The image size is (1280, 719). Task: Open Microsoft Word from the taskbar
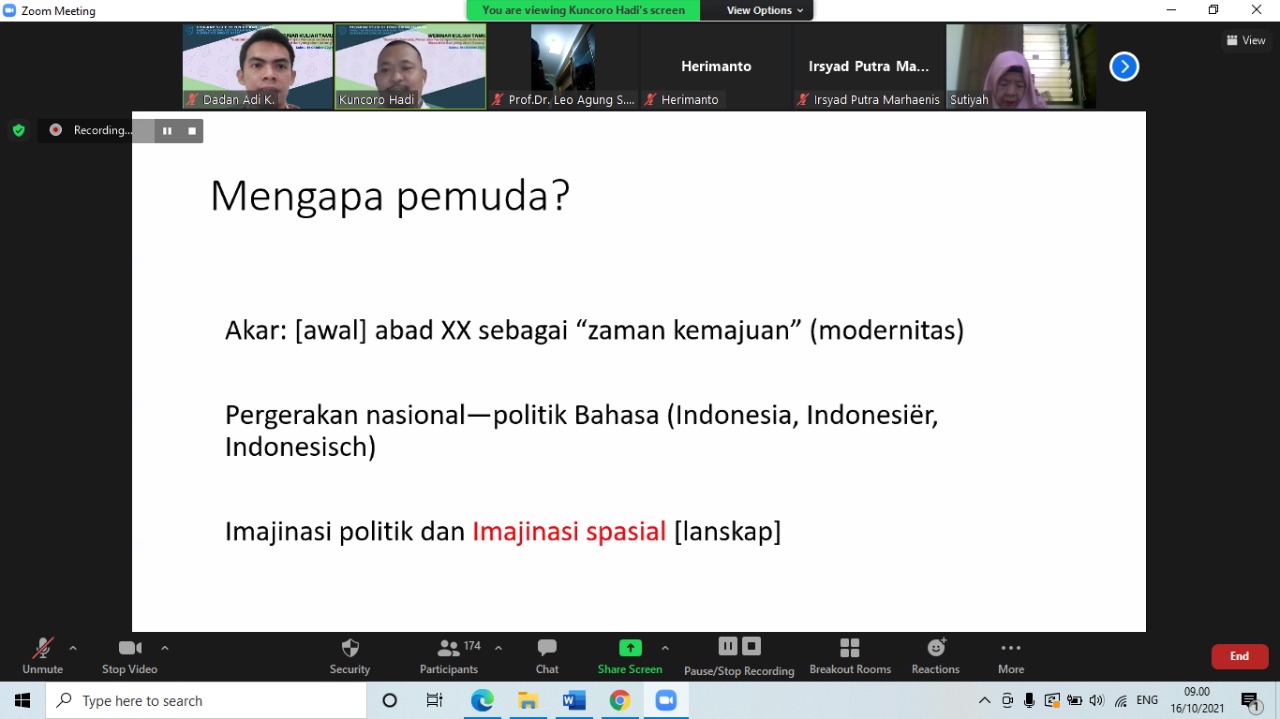coord(574,701)
